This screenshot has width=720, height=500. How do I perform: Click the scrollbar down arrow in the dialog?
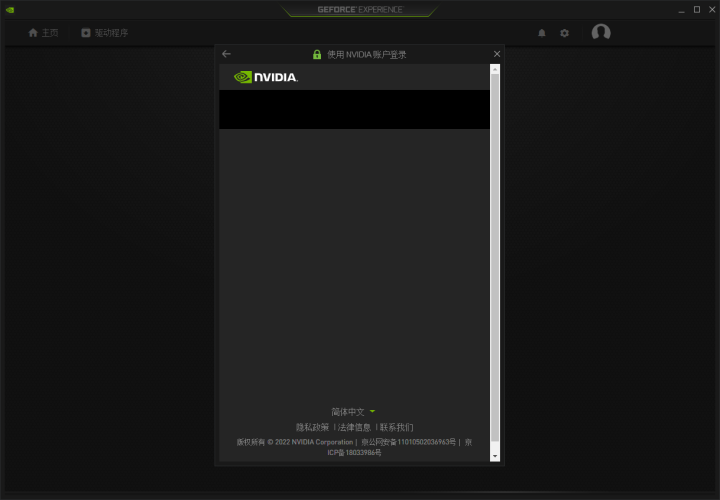point(495,456)
